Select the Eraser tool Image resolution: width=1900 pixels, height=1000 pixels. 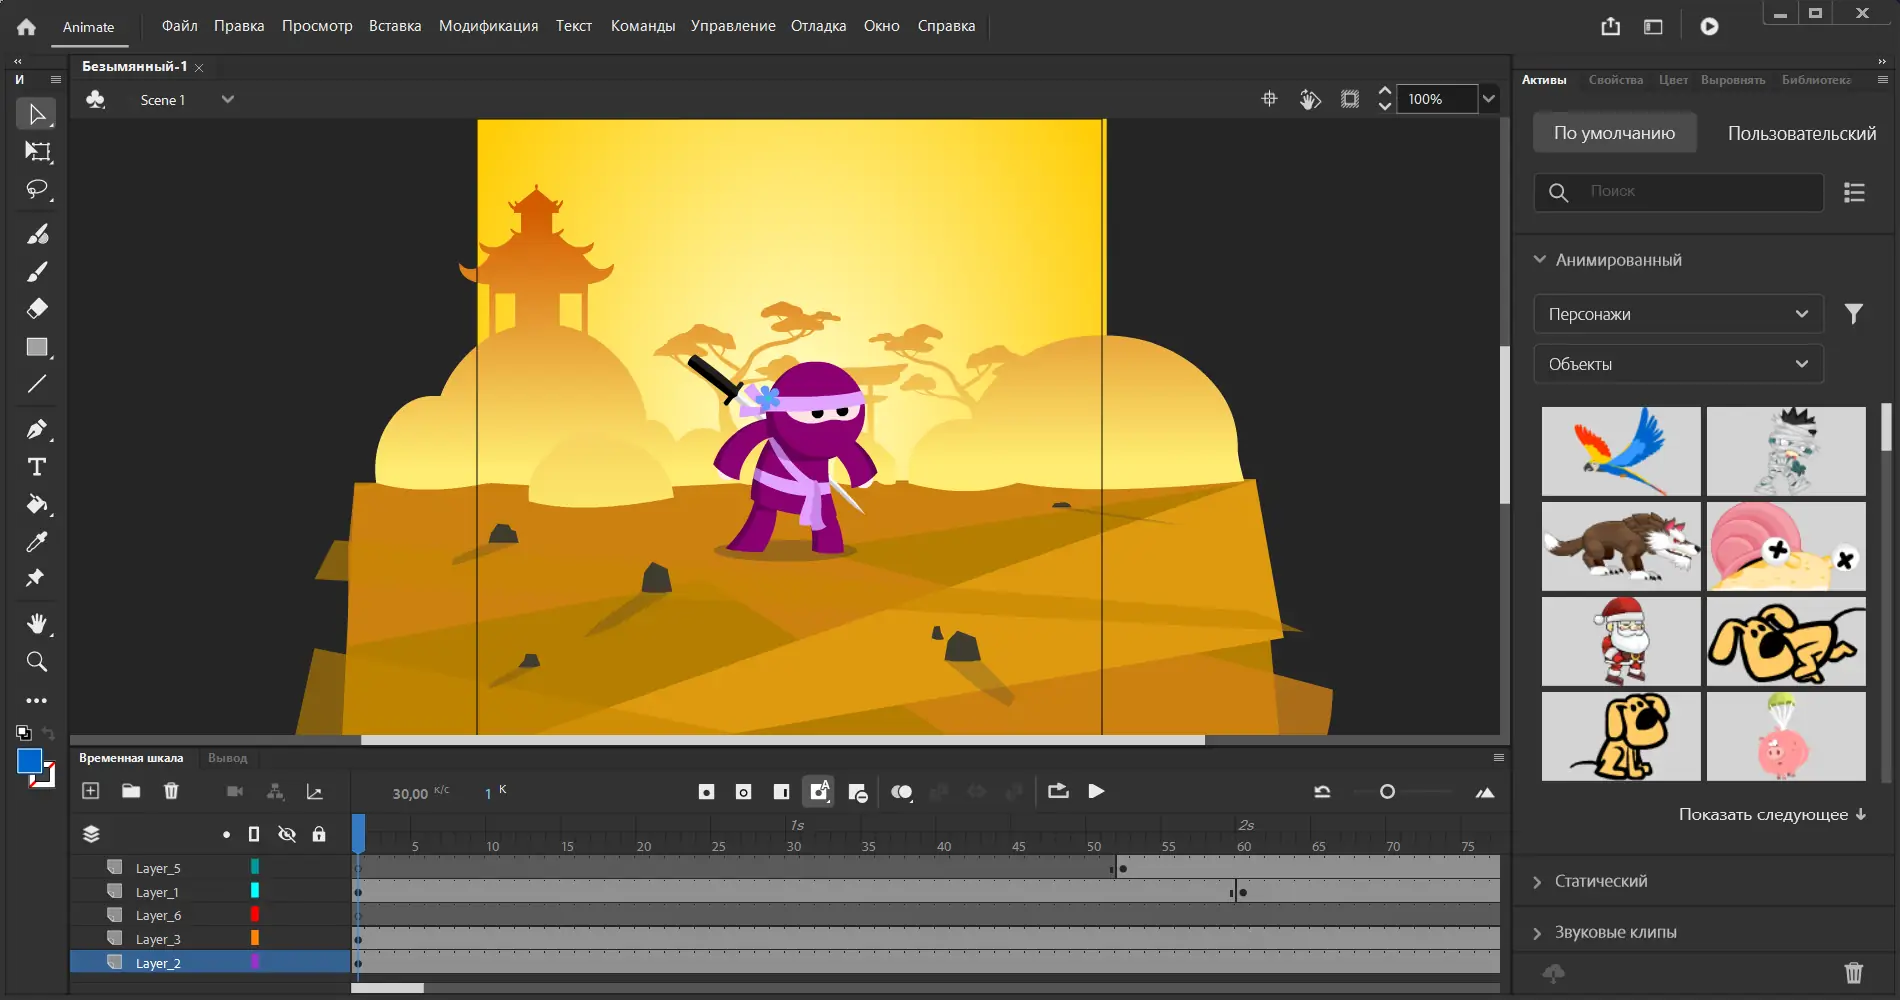(x=37, y=309)
